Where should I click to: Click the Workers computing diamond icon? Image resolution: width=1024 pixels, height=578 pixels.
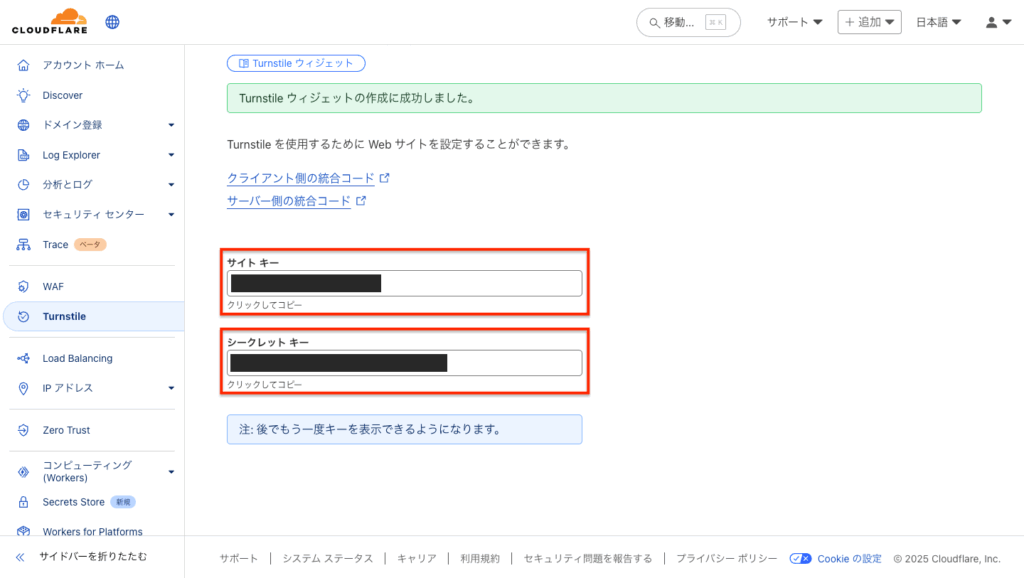24,472
